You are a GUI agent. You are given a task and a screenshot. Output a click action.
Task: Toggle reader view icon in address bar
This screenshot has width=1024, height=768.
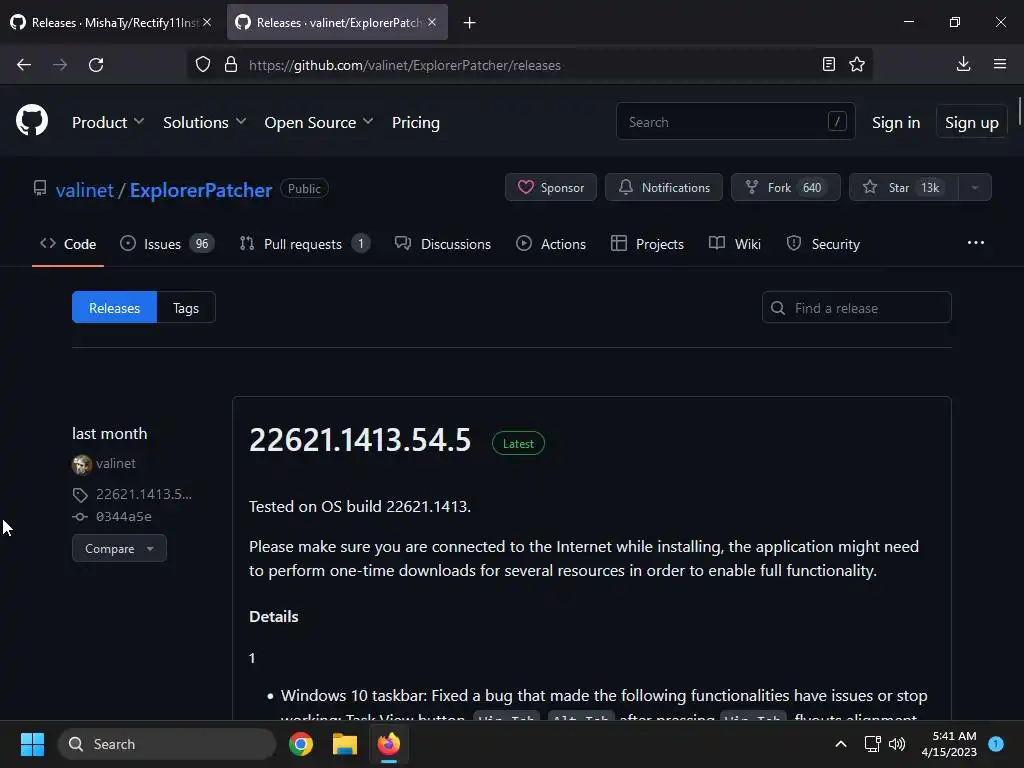coord(829,64)
